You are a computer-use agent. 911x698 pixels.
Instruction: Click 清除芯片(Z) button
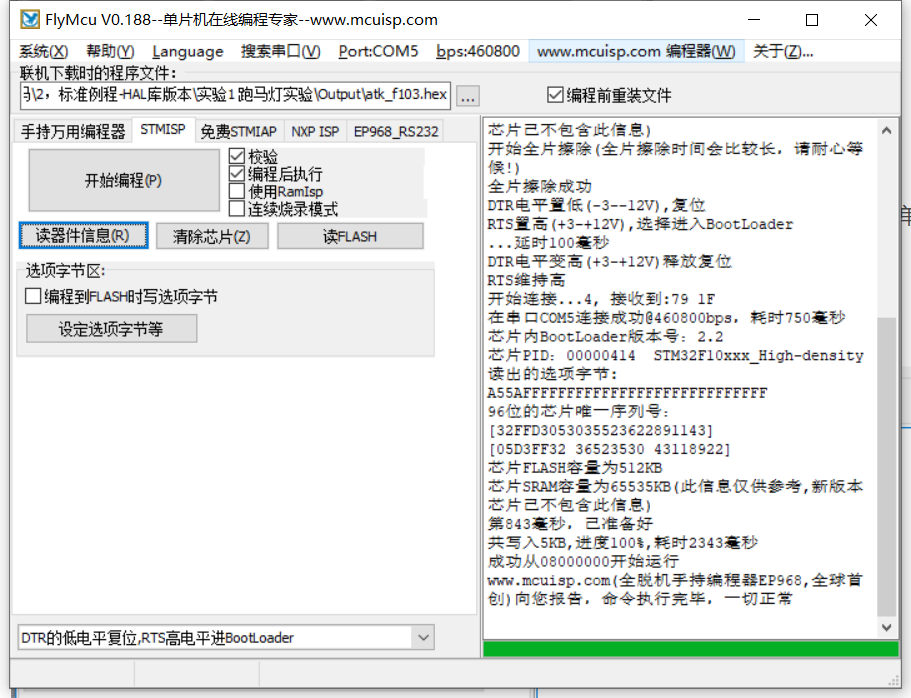[x=212, y=237]
